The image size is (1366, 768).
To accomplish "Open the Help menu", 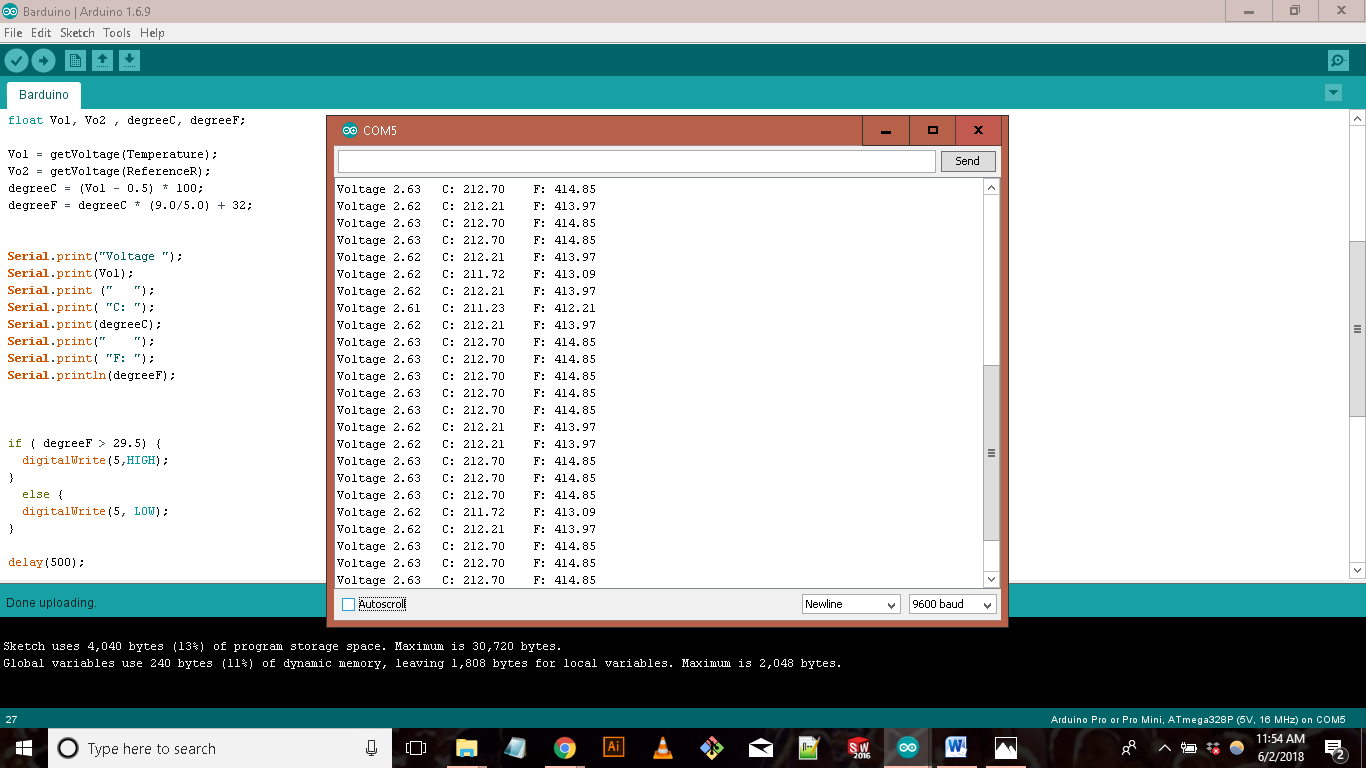I will [152, 33].
